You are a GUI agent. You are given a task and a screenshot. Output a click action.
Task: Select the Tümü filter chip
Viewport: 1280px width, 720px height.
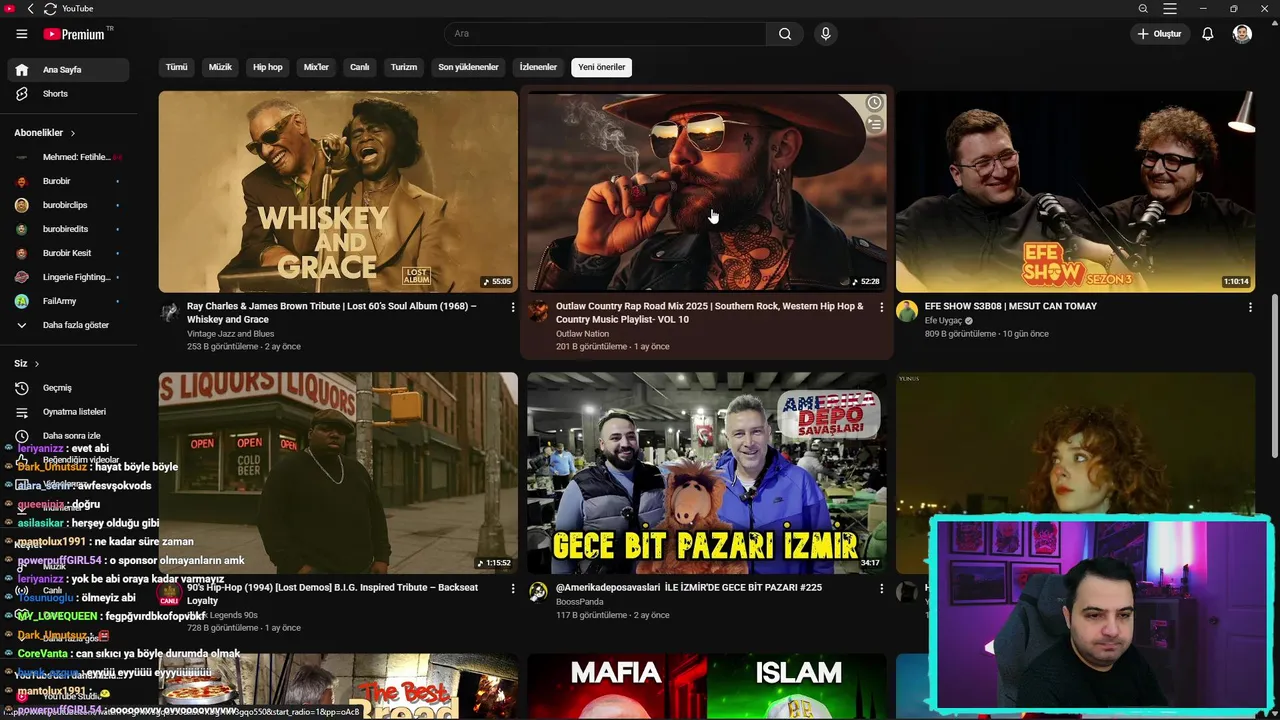(x=177, y=67)
